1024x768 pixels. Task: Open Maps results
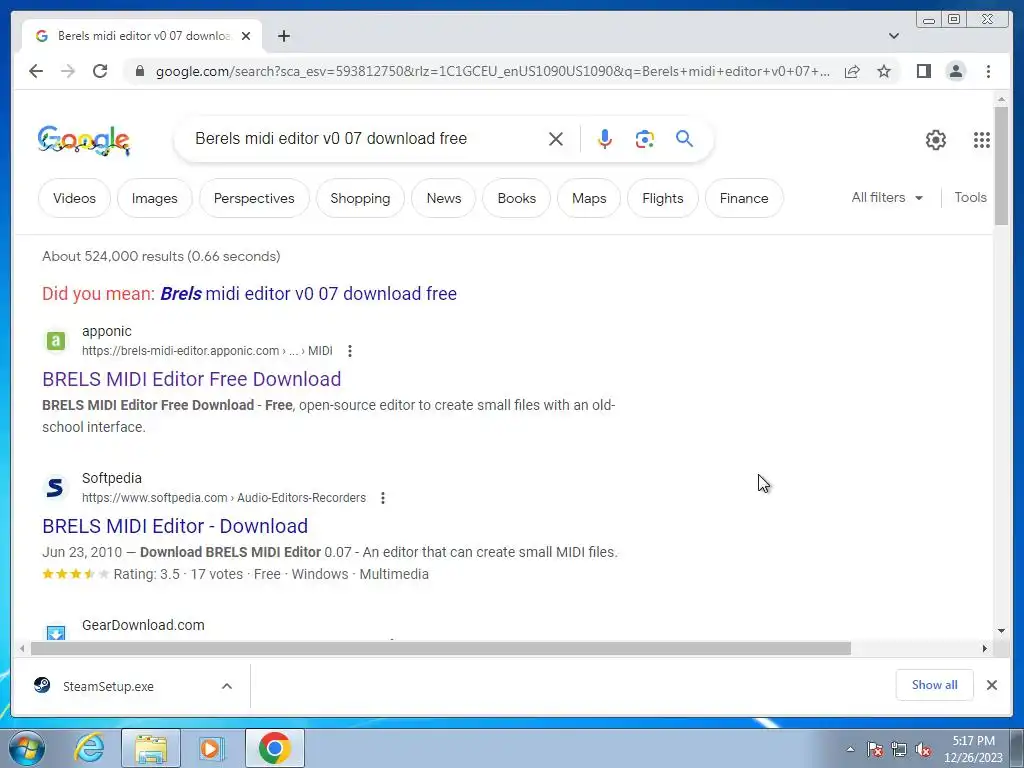pyautogui.click(x=589, y=198)
